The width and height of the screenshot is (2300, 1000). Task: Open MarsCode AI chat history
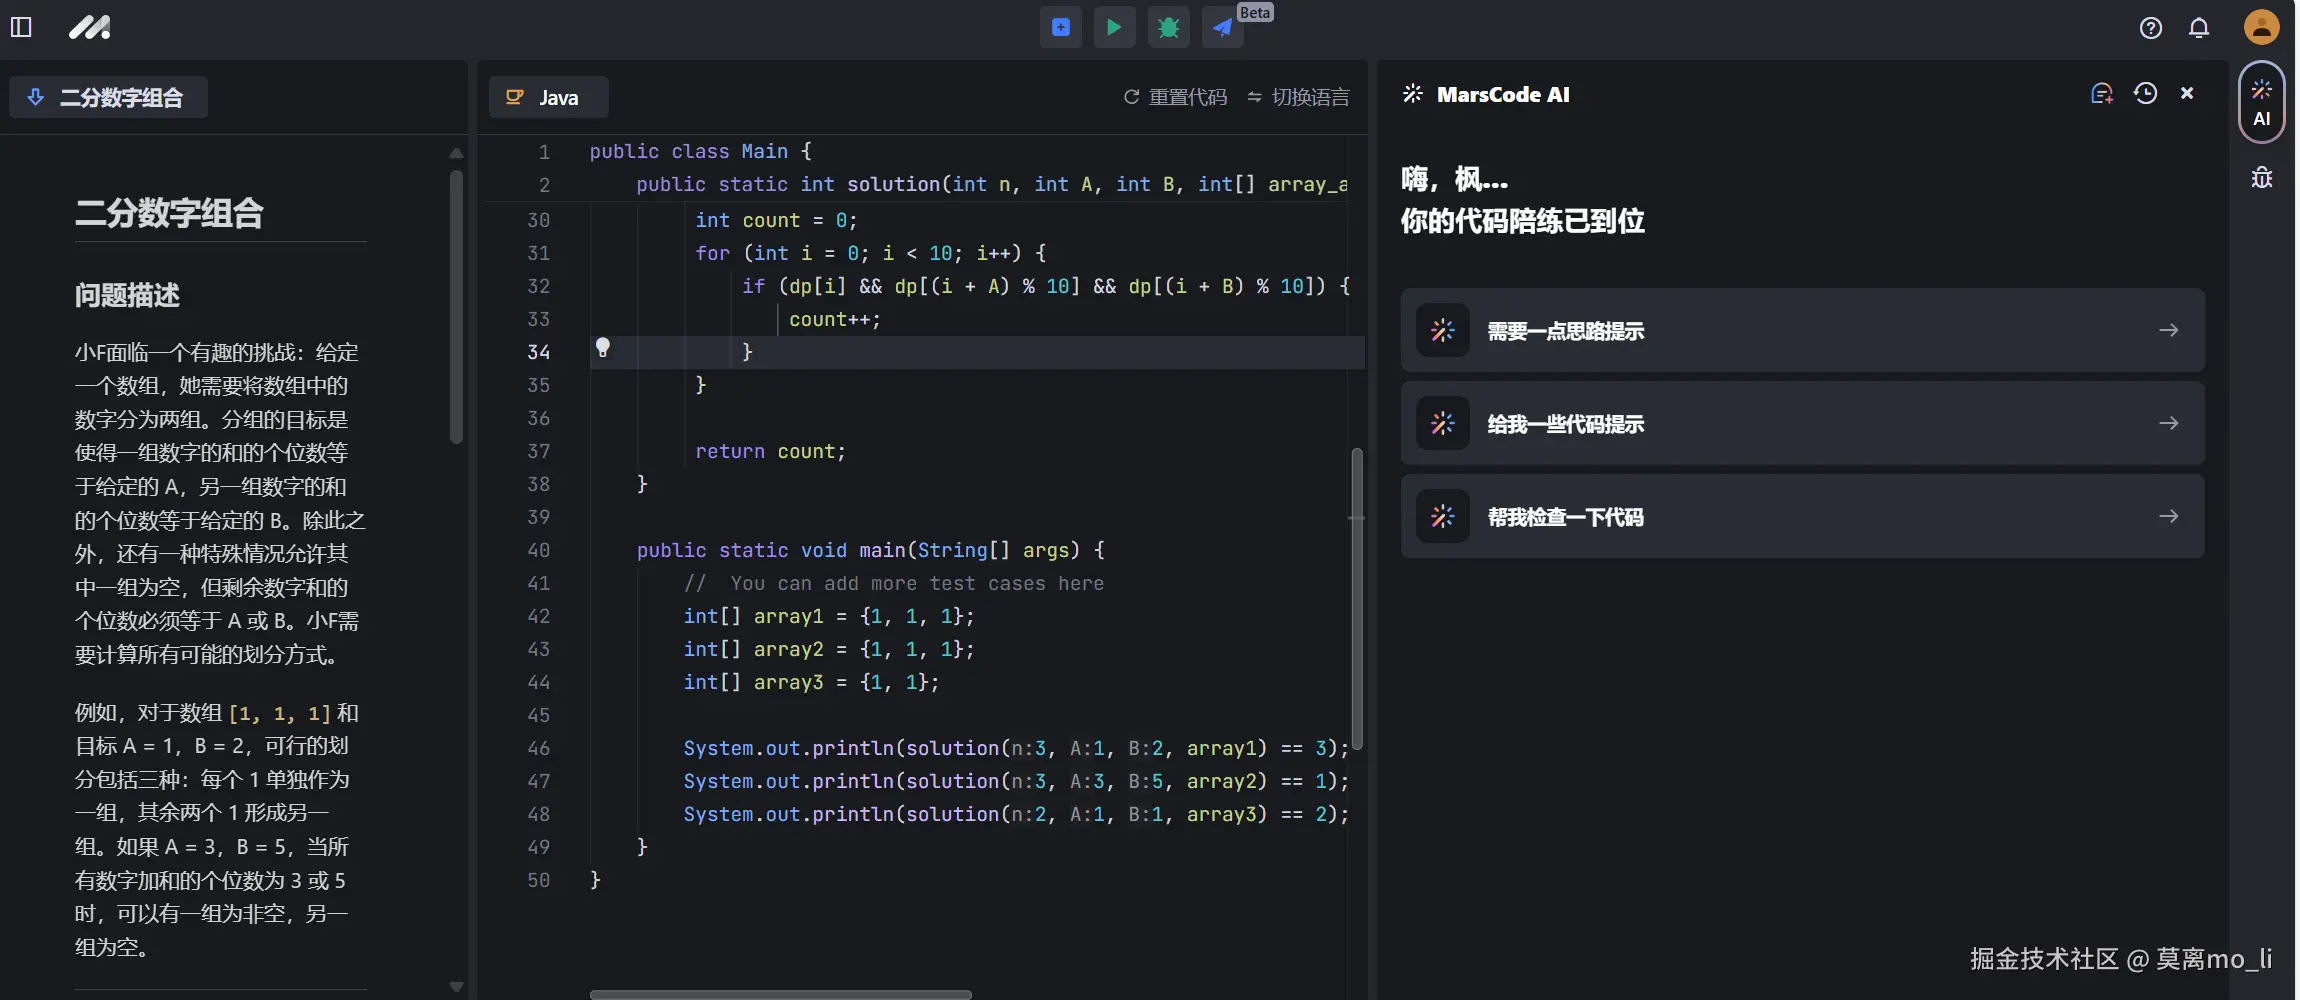pos(2145,94)
